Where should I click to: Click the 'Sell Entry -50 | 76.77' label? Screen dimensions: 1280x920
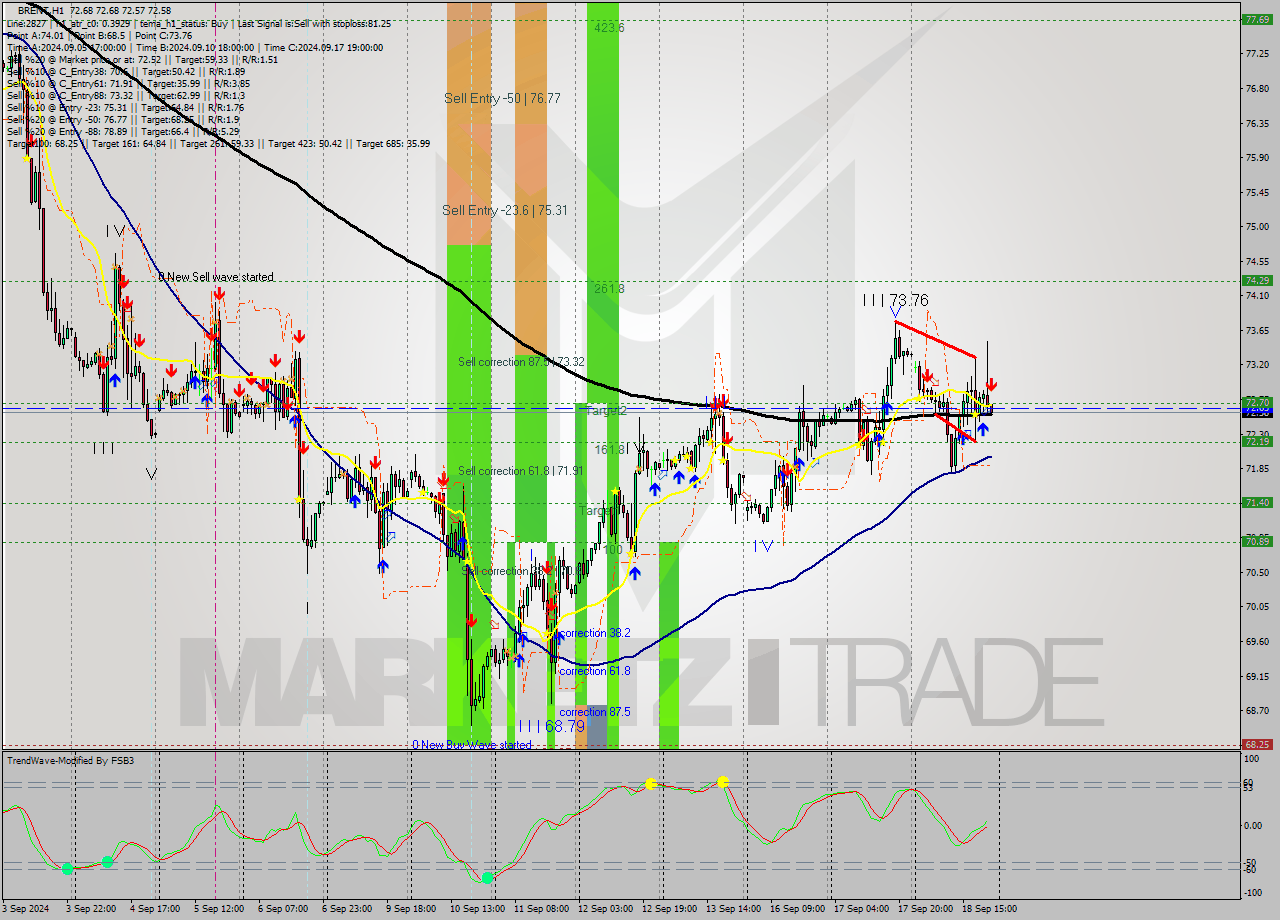coord(502,98)
